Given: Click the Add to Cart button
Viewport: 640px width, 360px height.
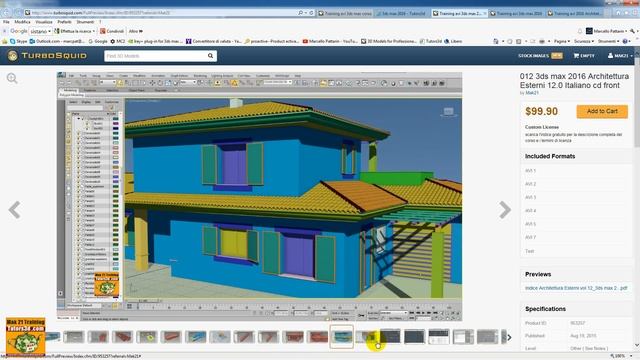Looking at the screenshot, I should click(602, 111).
